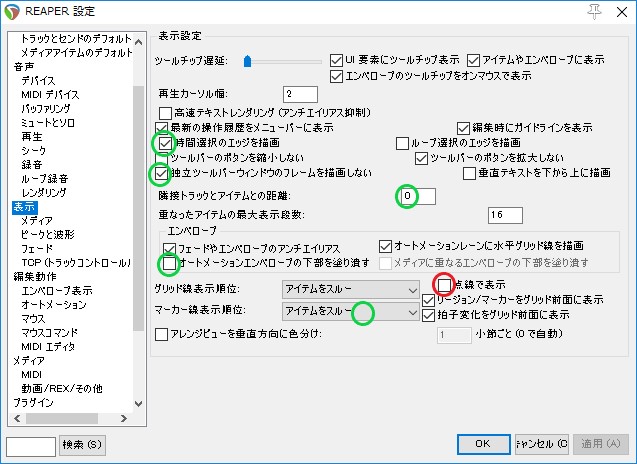
Task: Open グリッド線表示順位 dropdown
Action: pos(351,290)
